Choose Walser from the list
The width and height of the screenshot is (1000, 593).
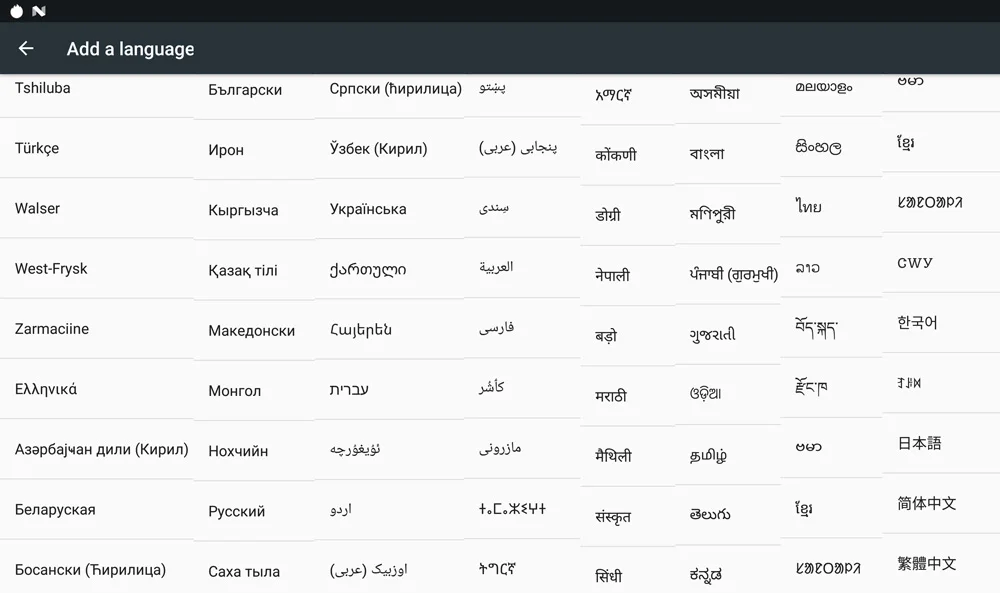coord(37,209)
